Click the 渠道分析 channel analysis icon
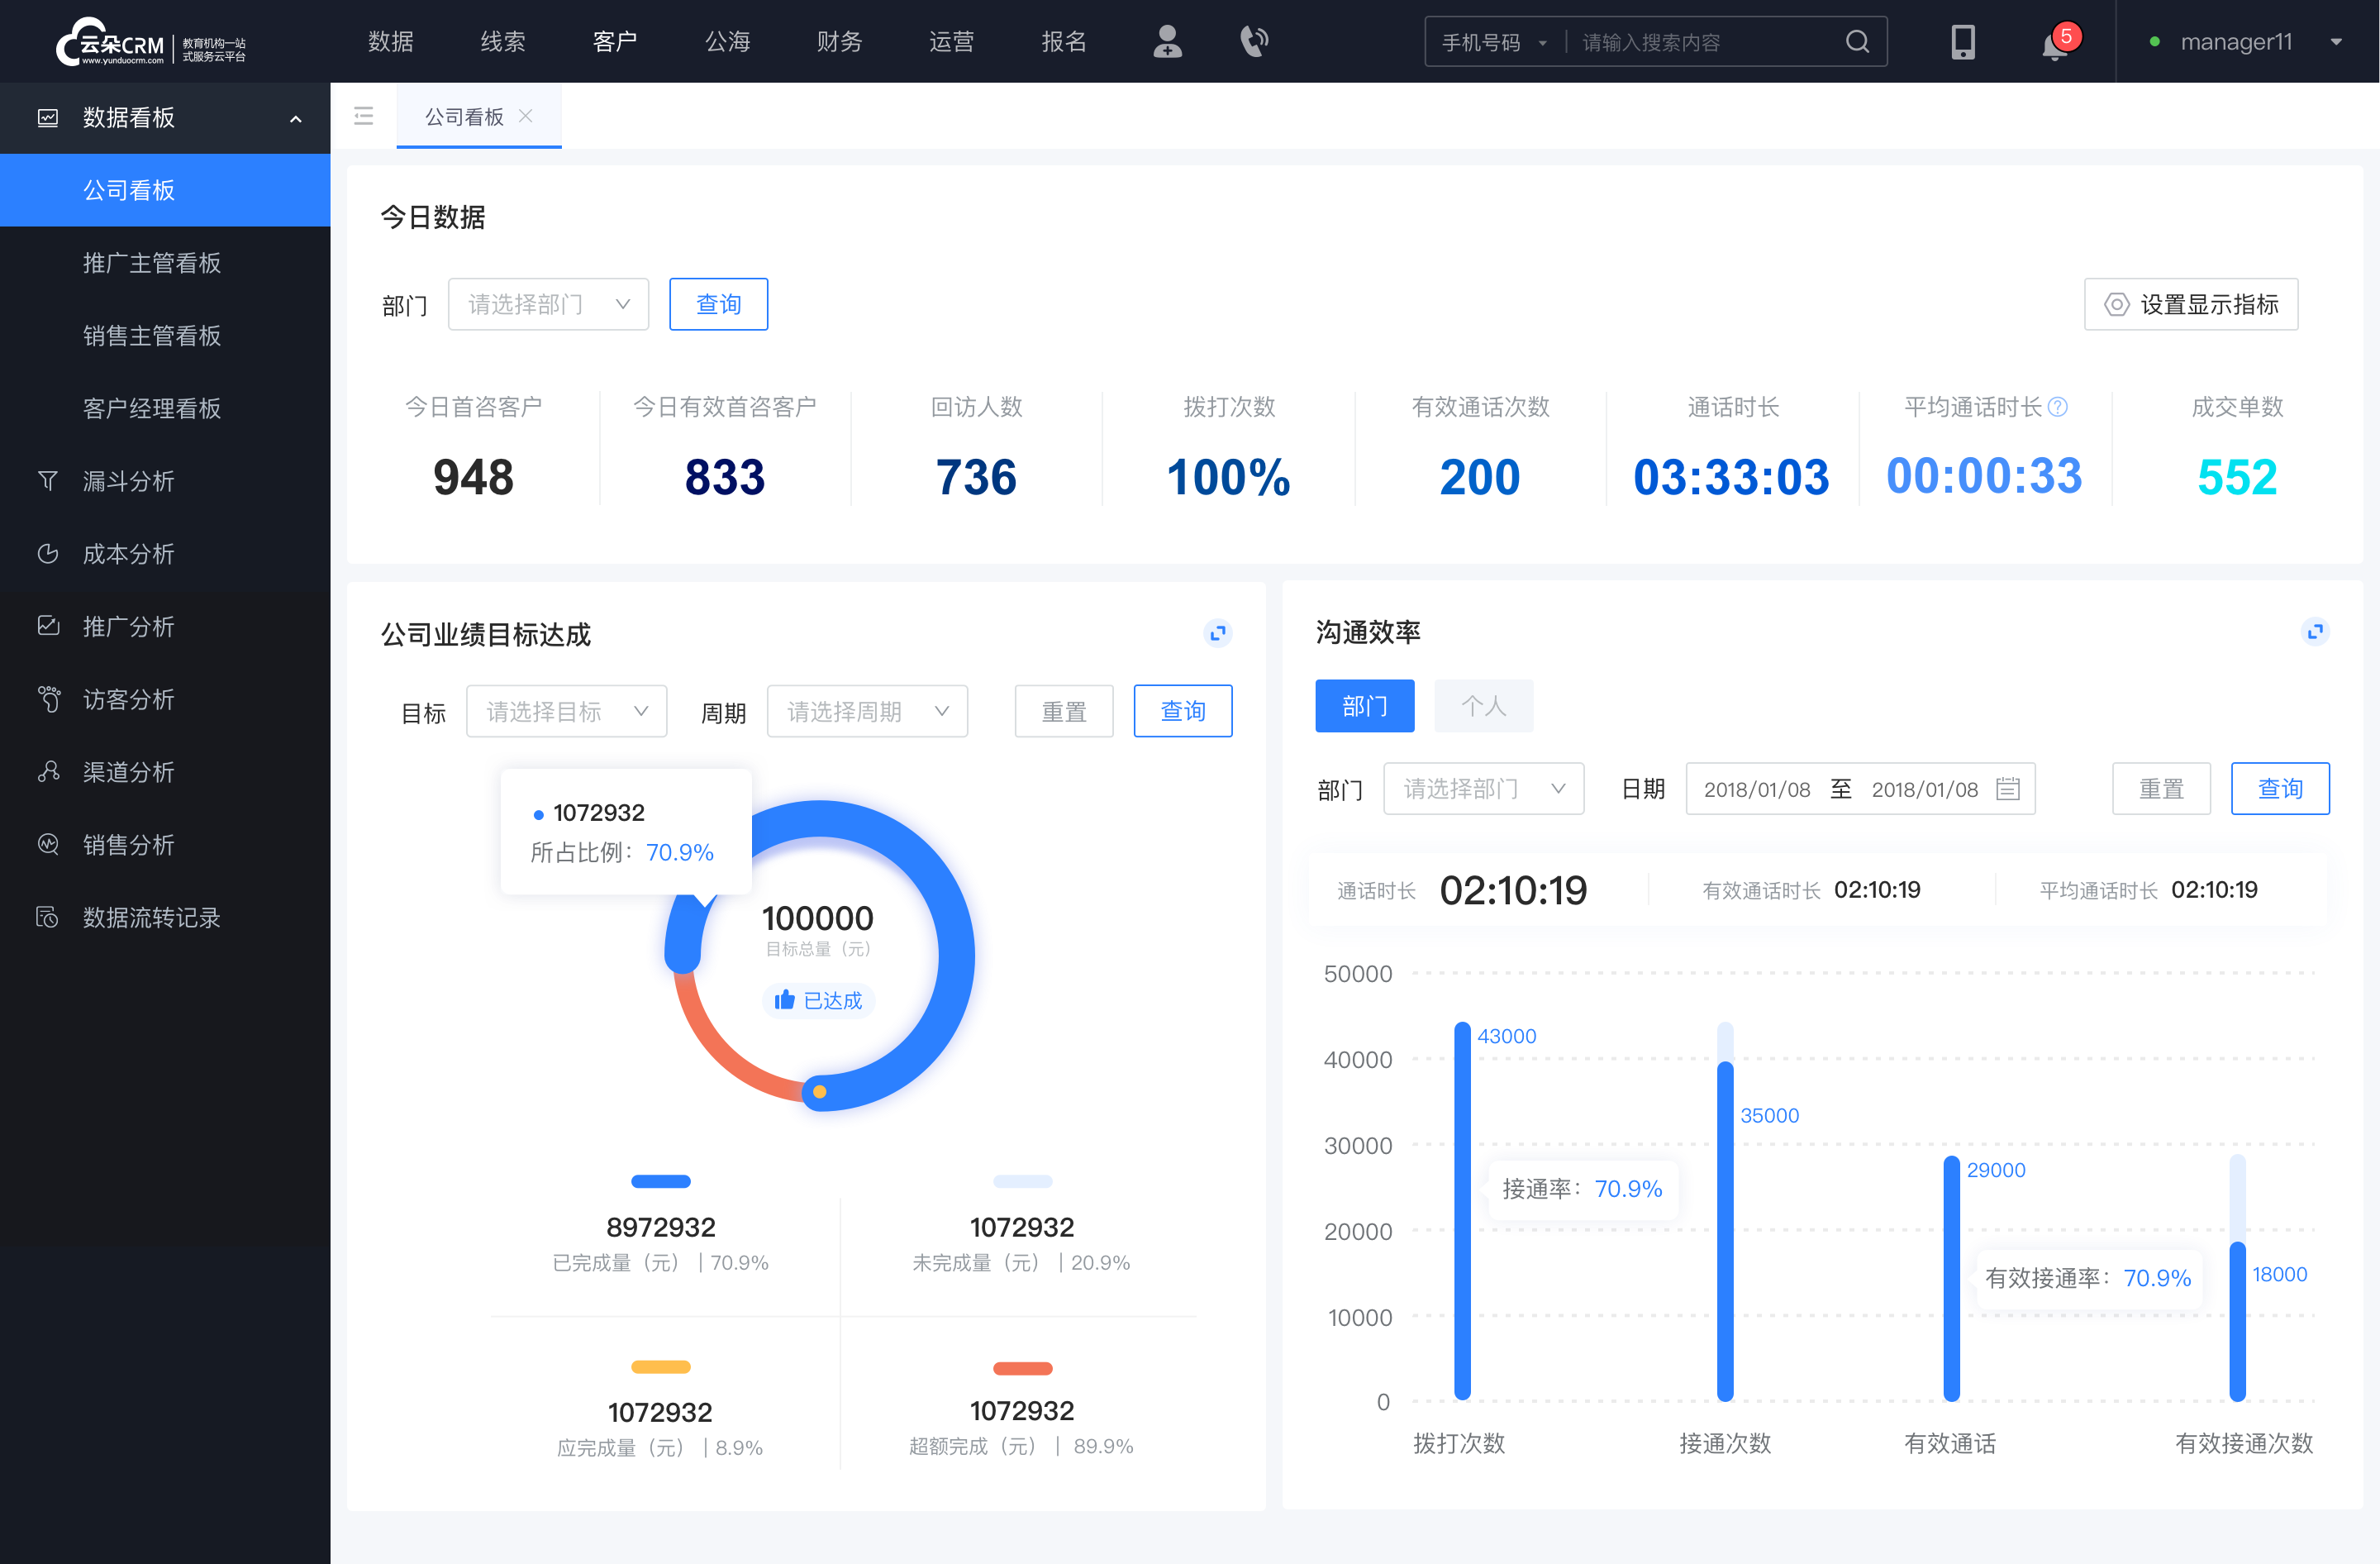This screenshot has height=1564, width=2380. [49, 770]
